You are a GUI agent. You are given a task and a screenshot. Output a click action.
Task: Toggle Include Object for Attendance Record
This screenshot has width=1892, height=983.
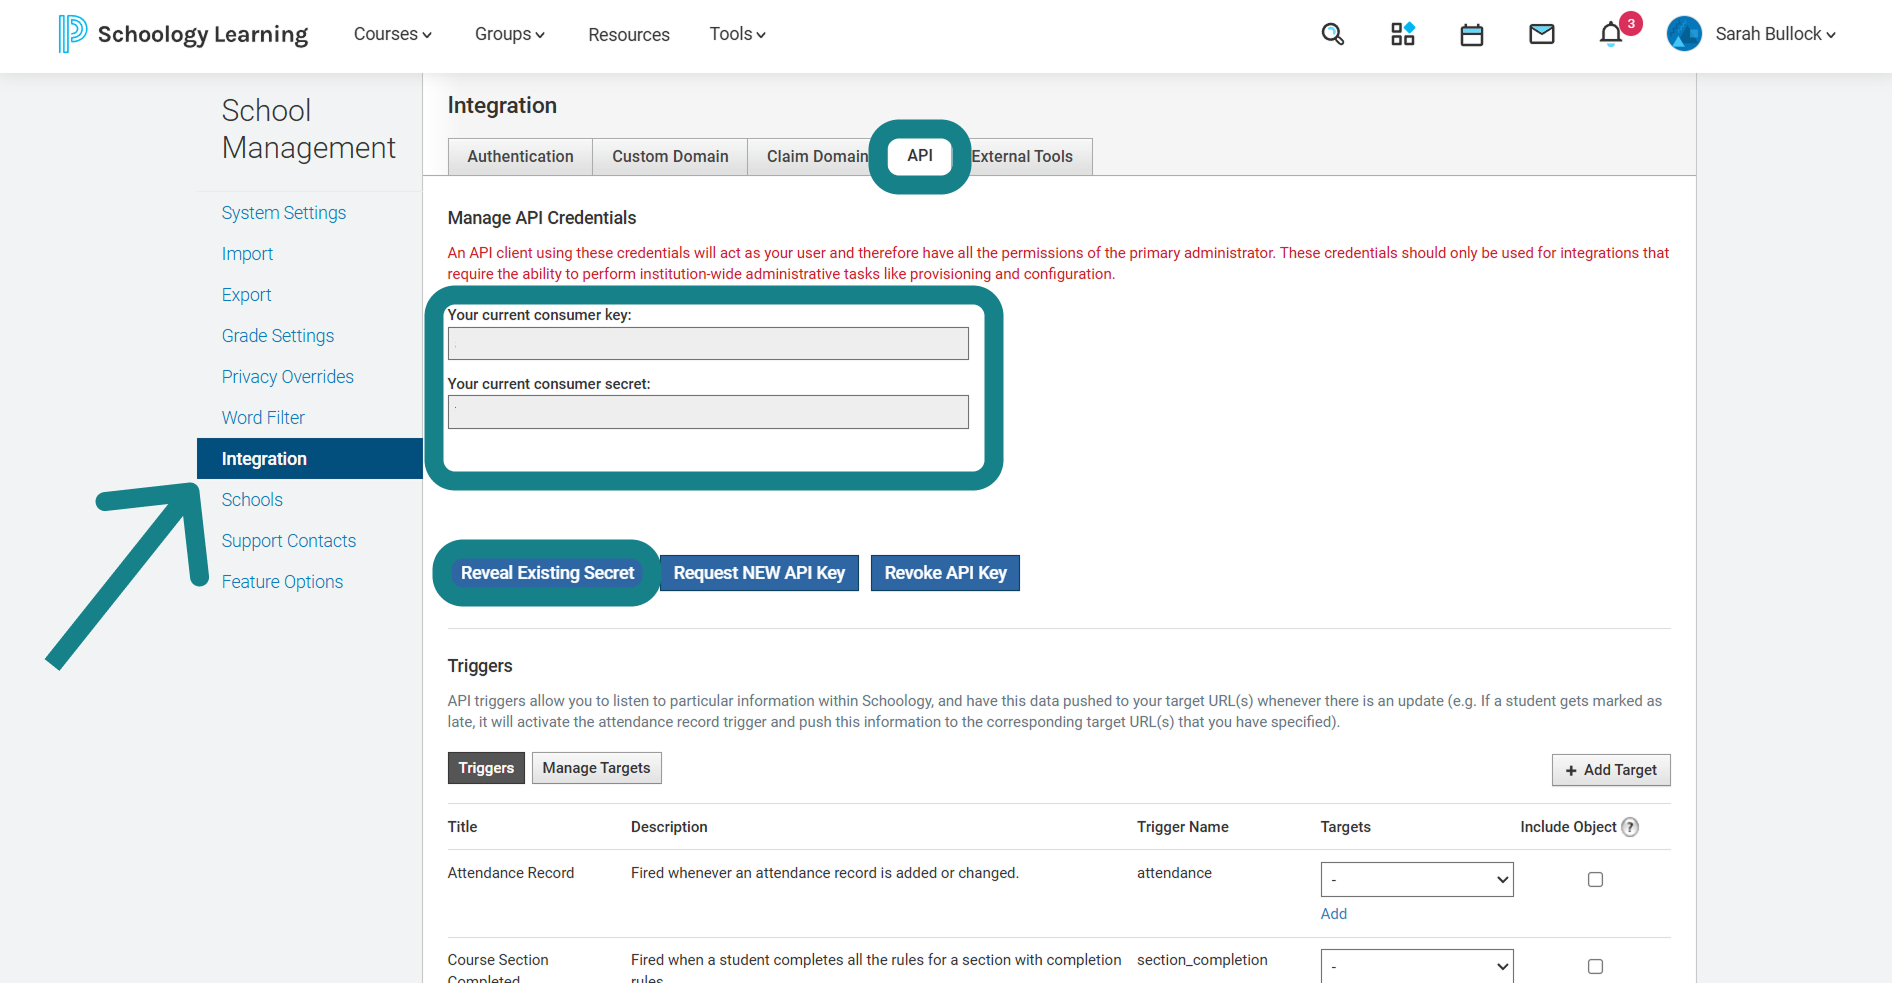(1595, 880)
